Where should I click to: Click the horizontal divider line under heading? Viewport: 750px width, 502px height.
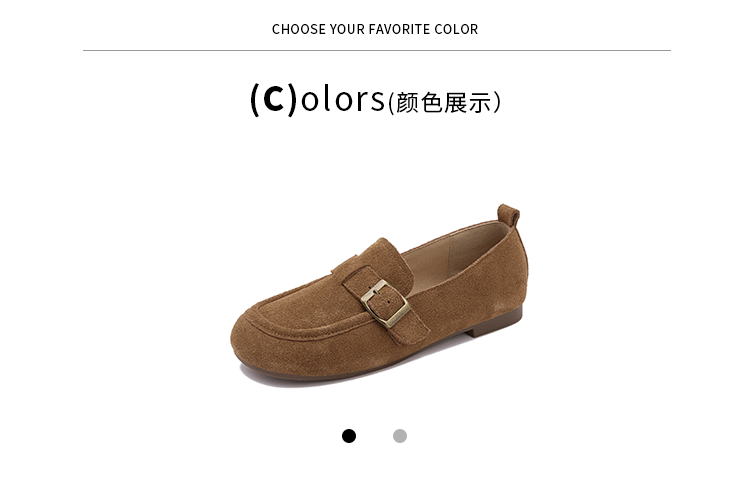coord(377,50)
